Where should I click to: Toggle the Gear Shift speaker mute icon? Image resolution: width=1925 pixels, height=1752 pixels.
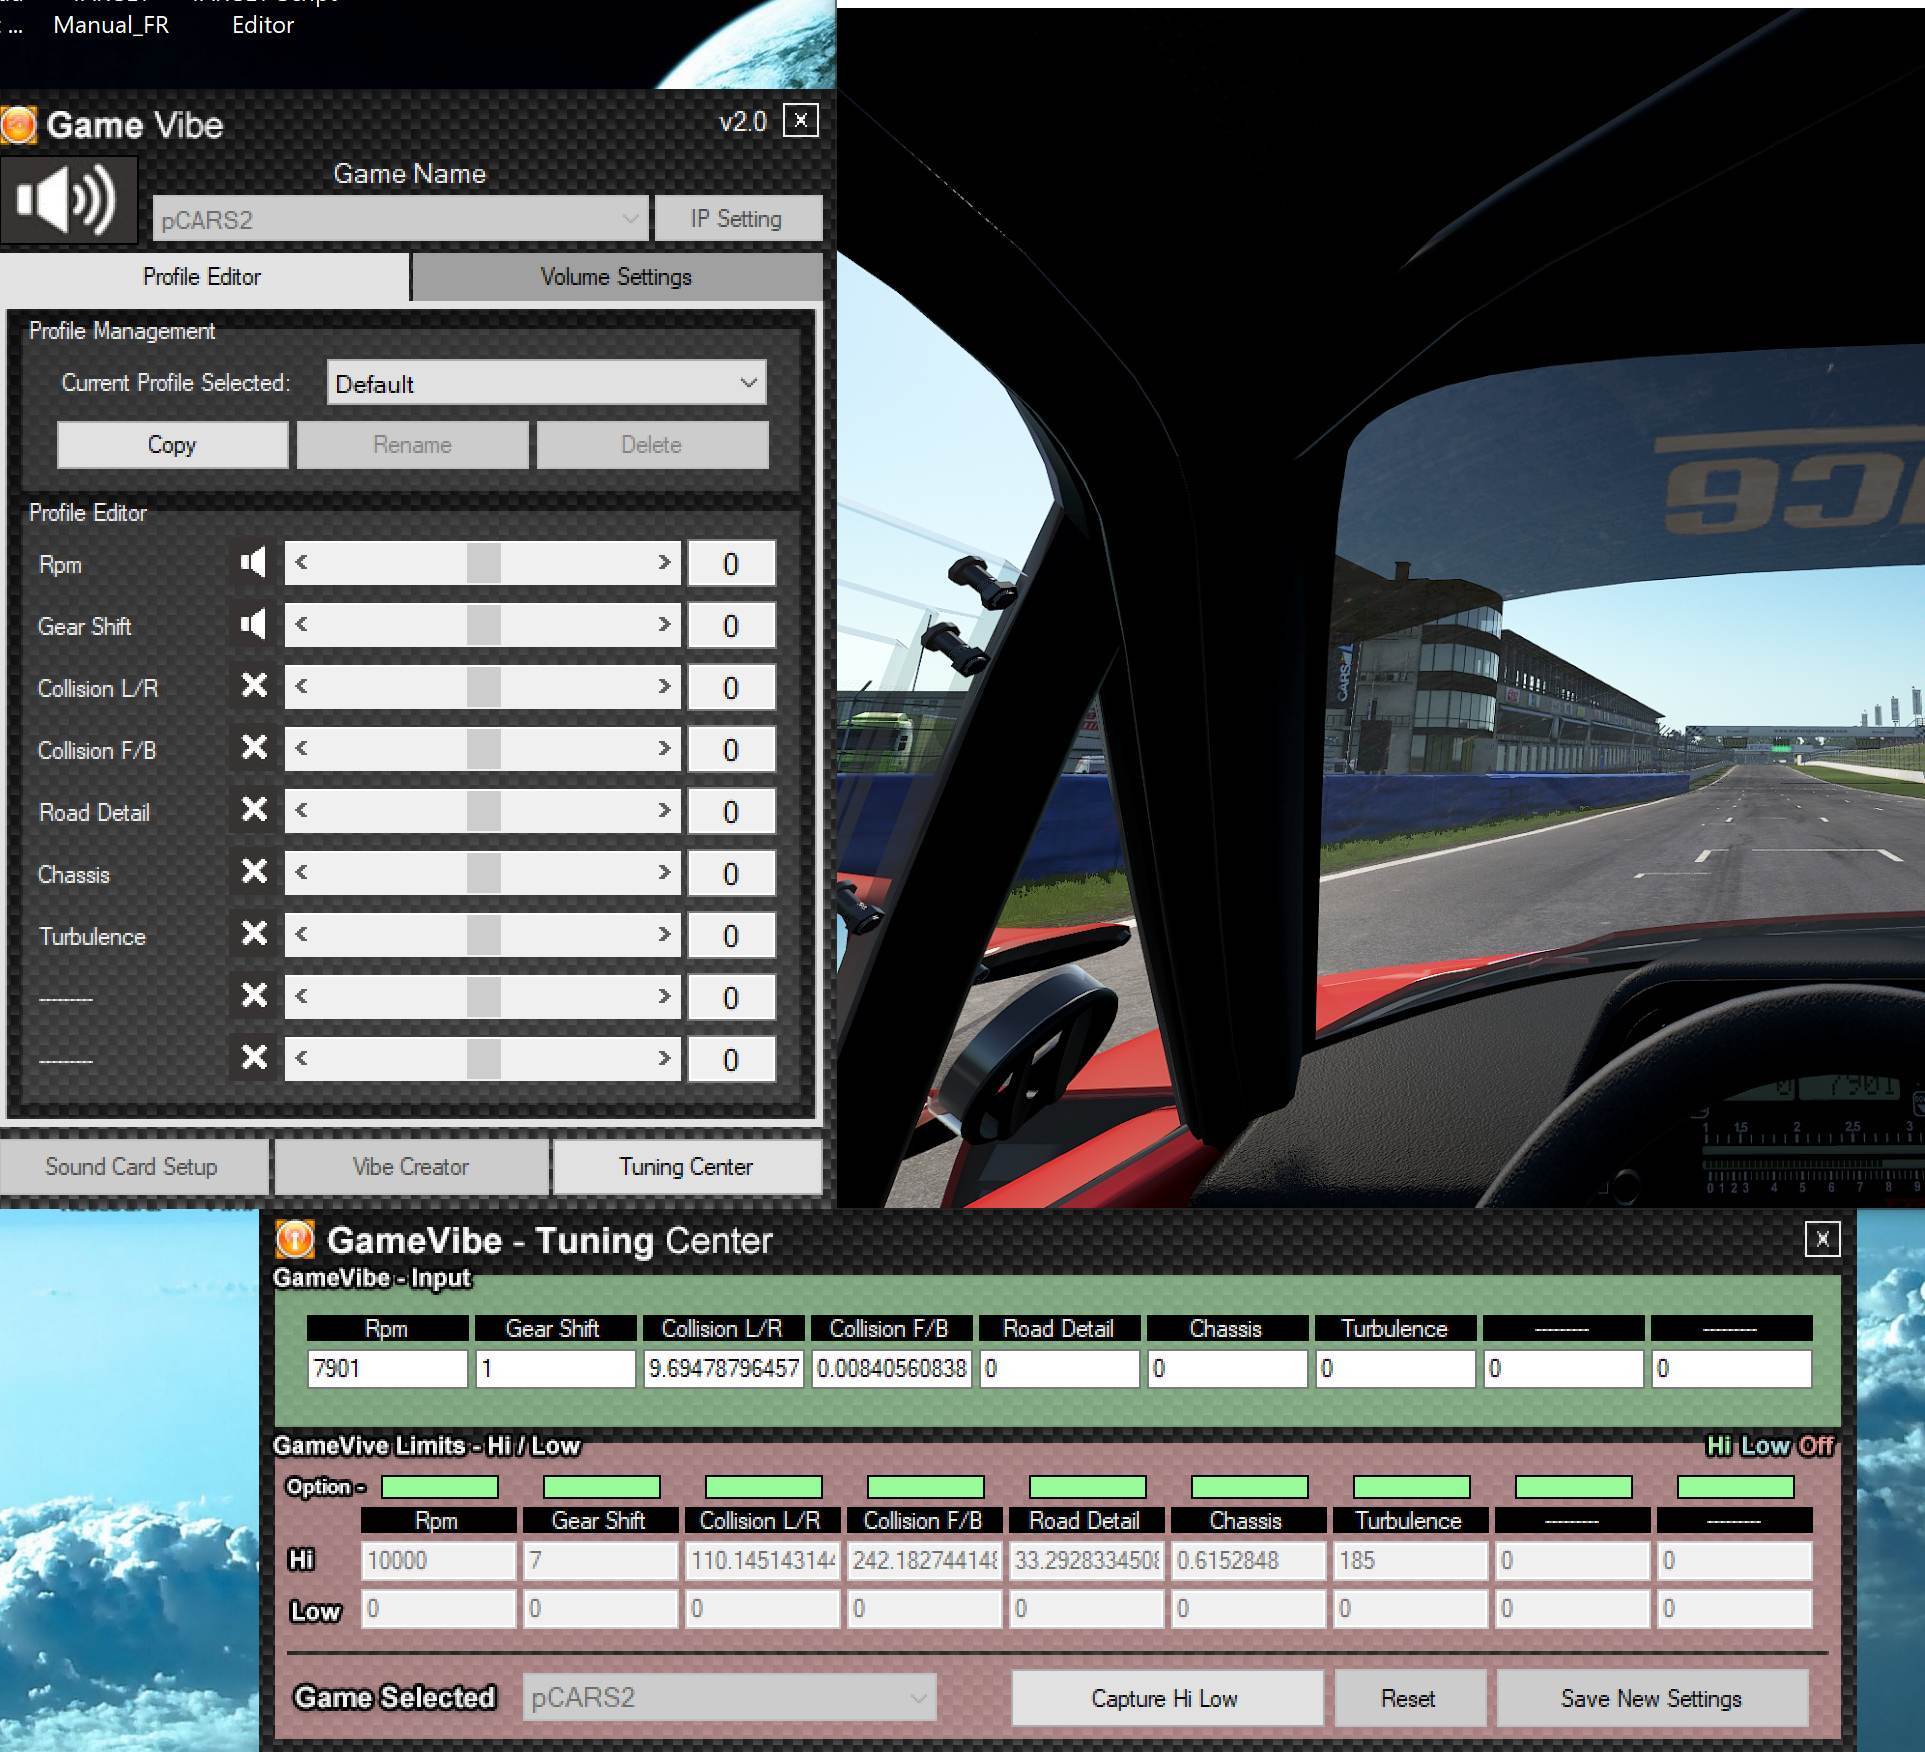[x=253, y=625]
